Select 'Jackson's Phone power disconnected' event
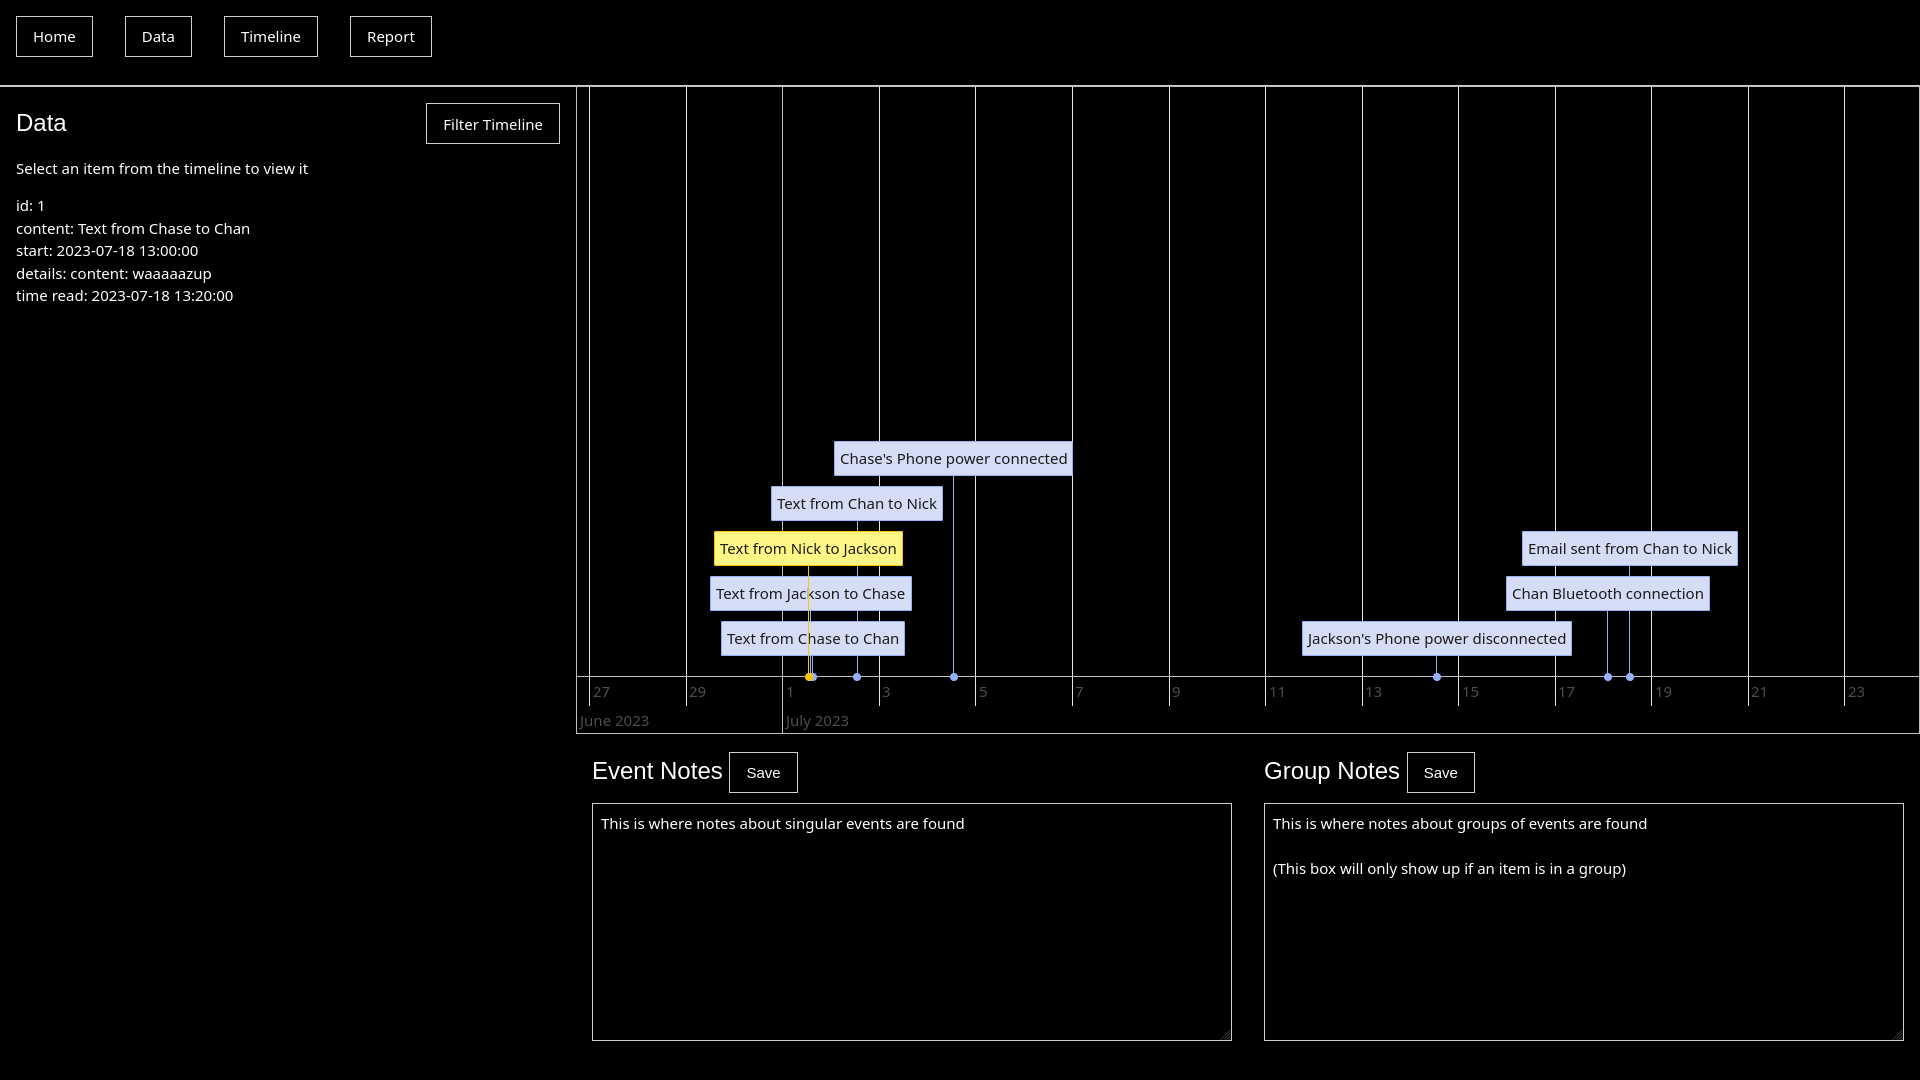1920x1080 pixels. pos(1437,639)
